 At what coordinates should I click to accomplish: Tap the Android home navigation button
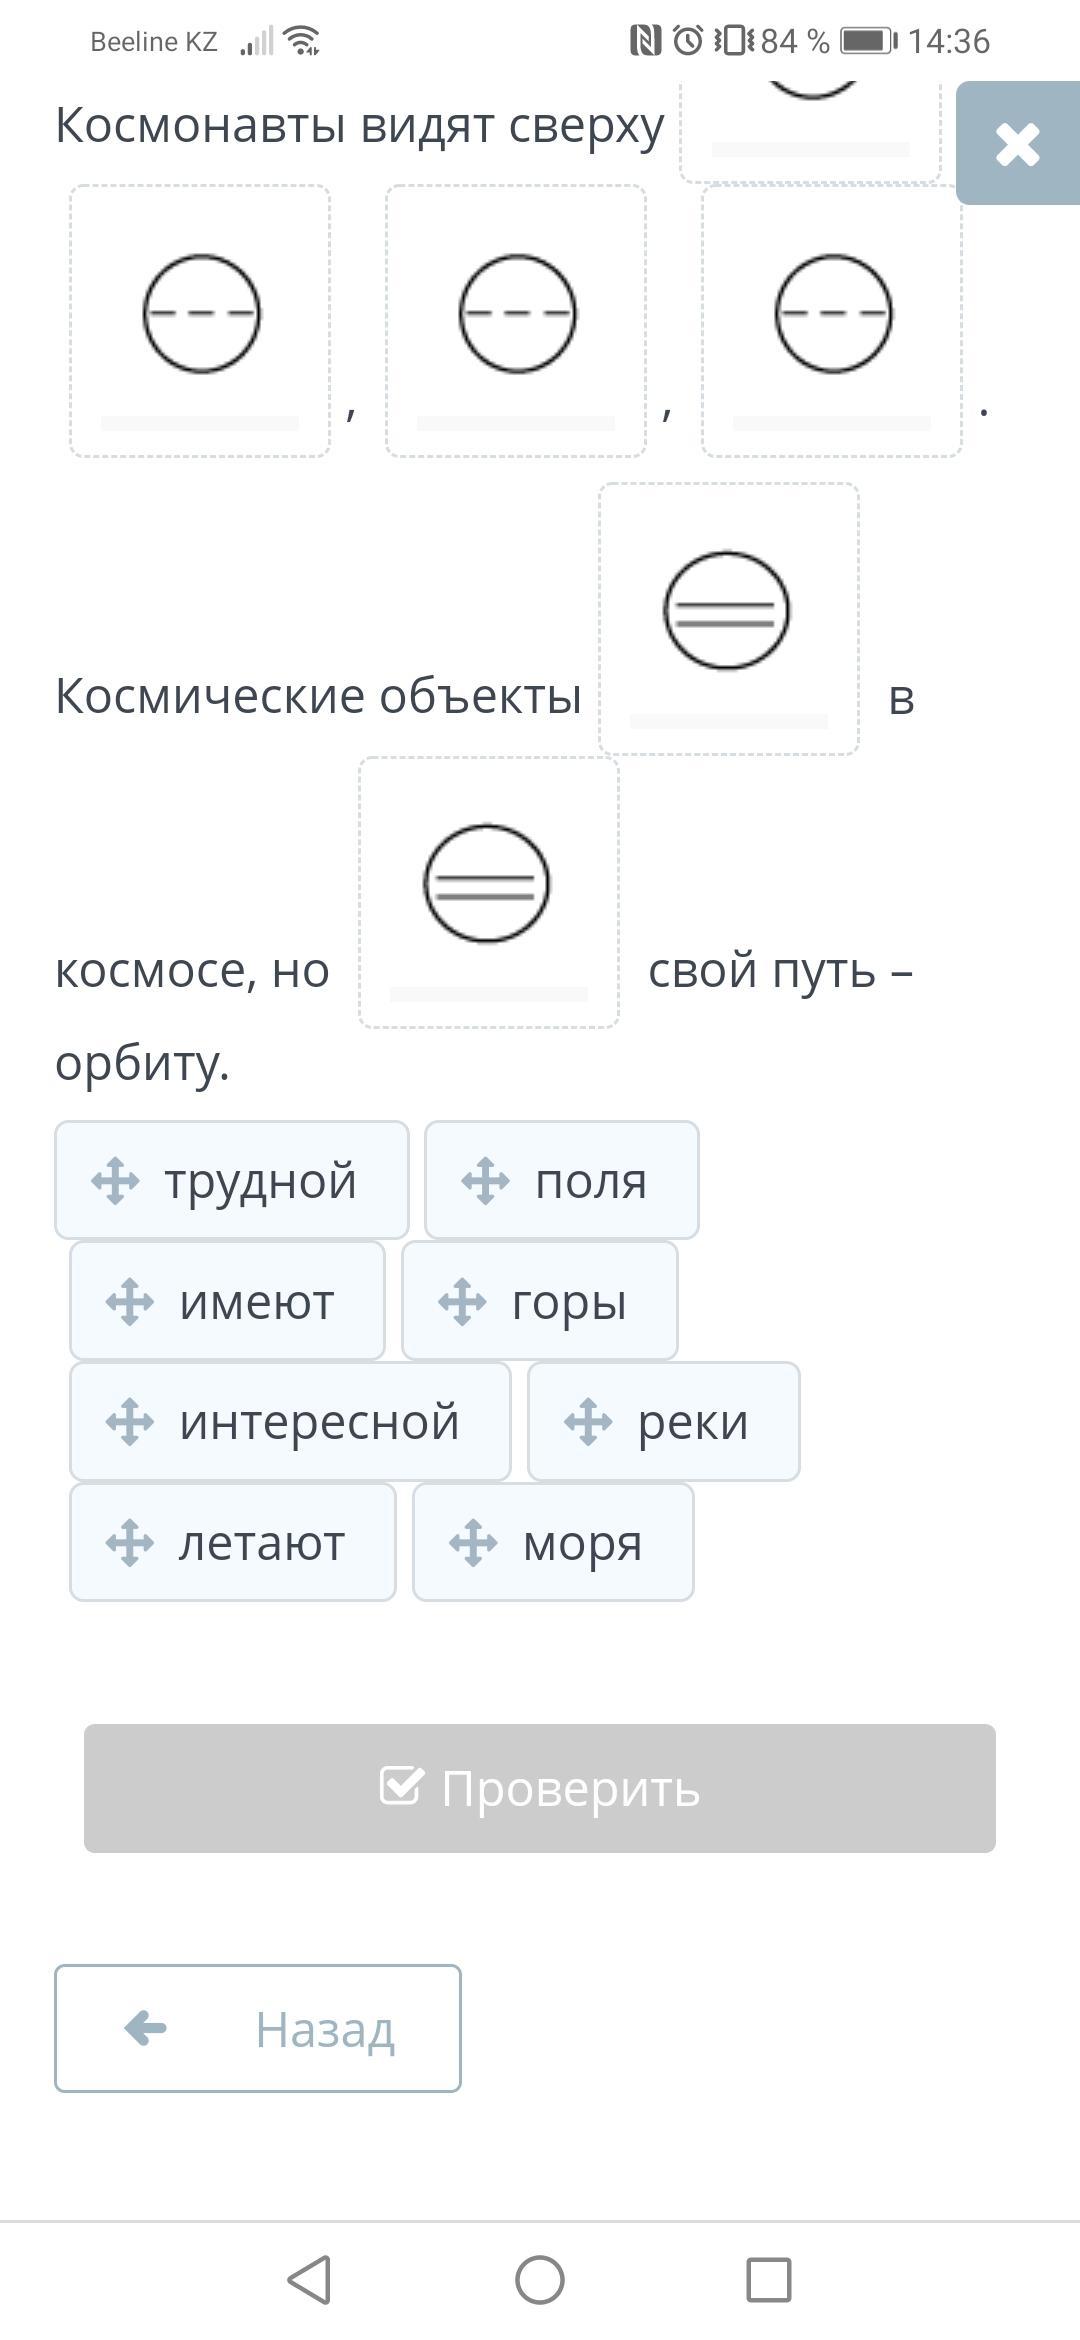pyautogui.click(x=540, y=2280)
